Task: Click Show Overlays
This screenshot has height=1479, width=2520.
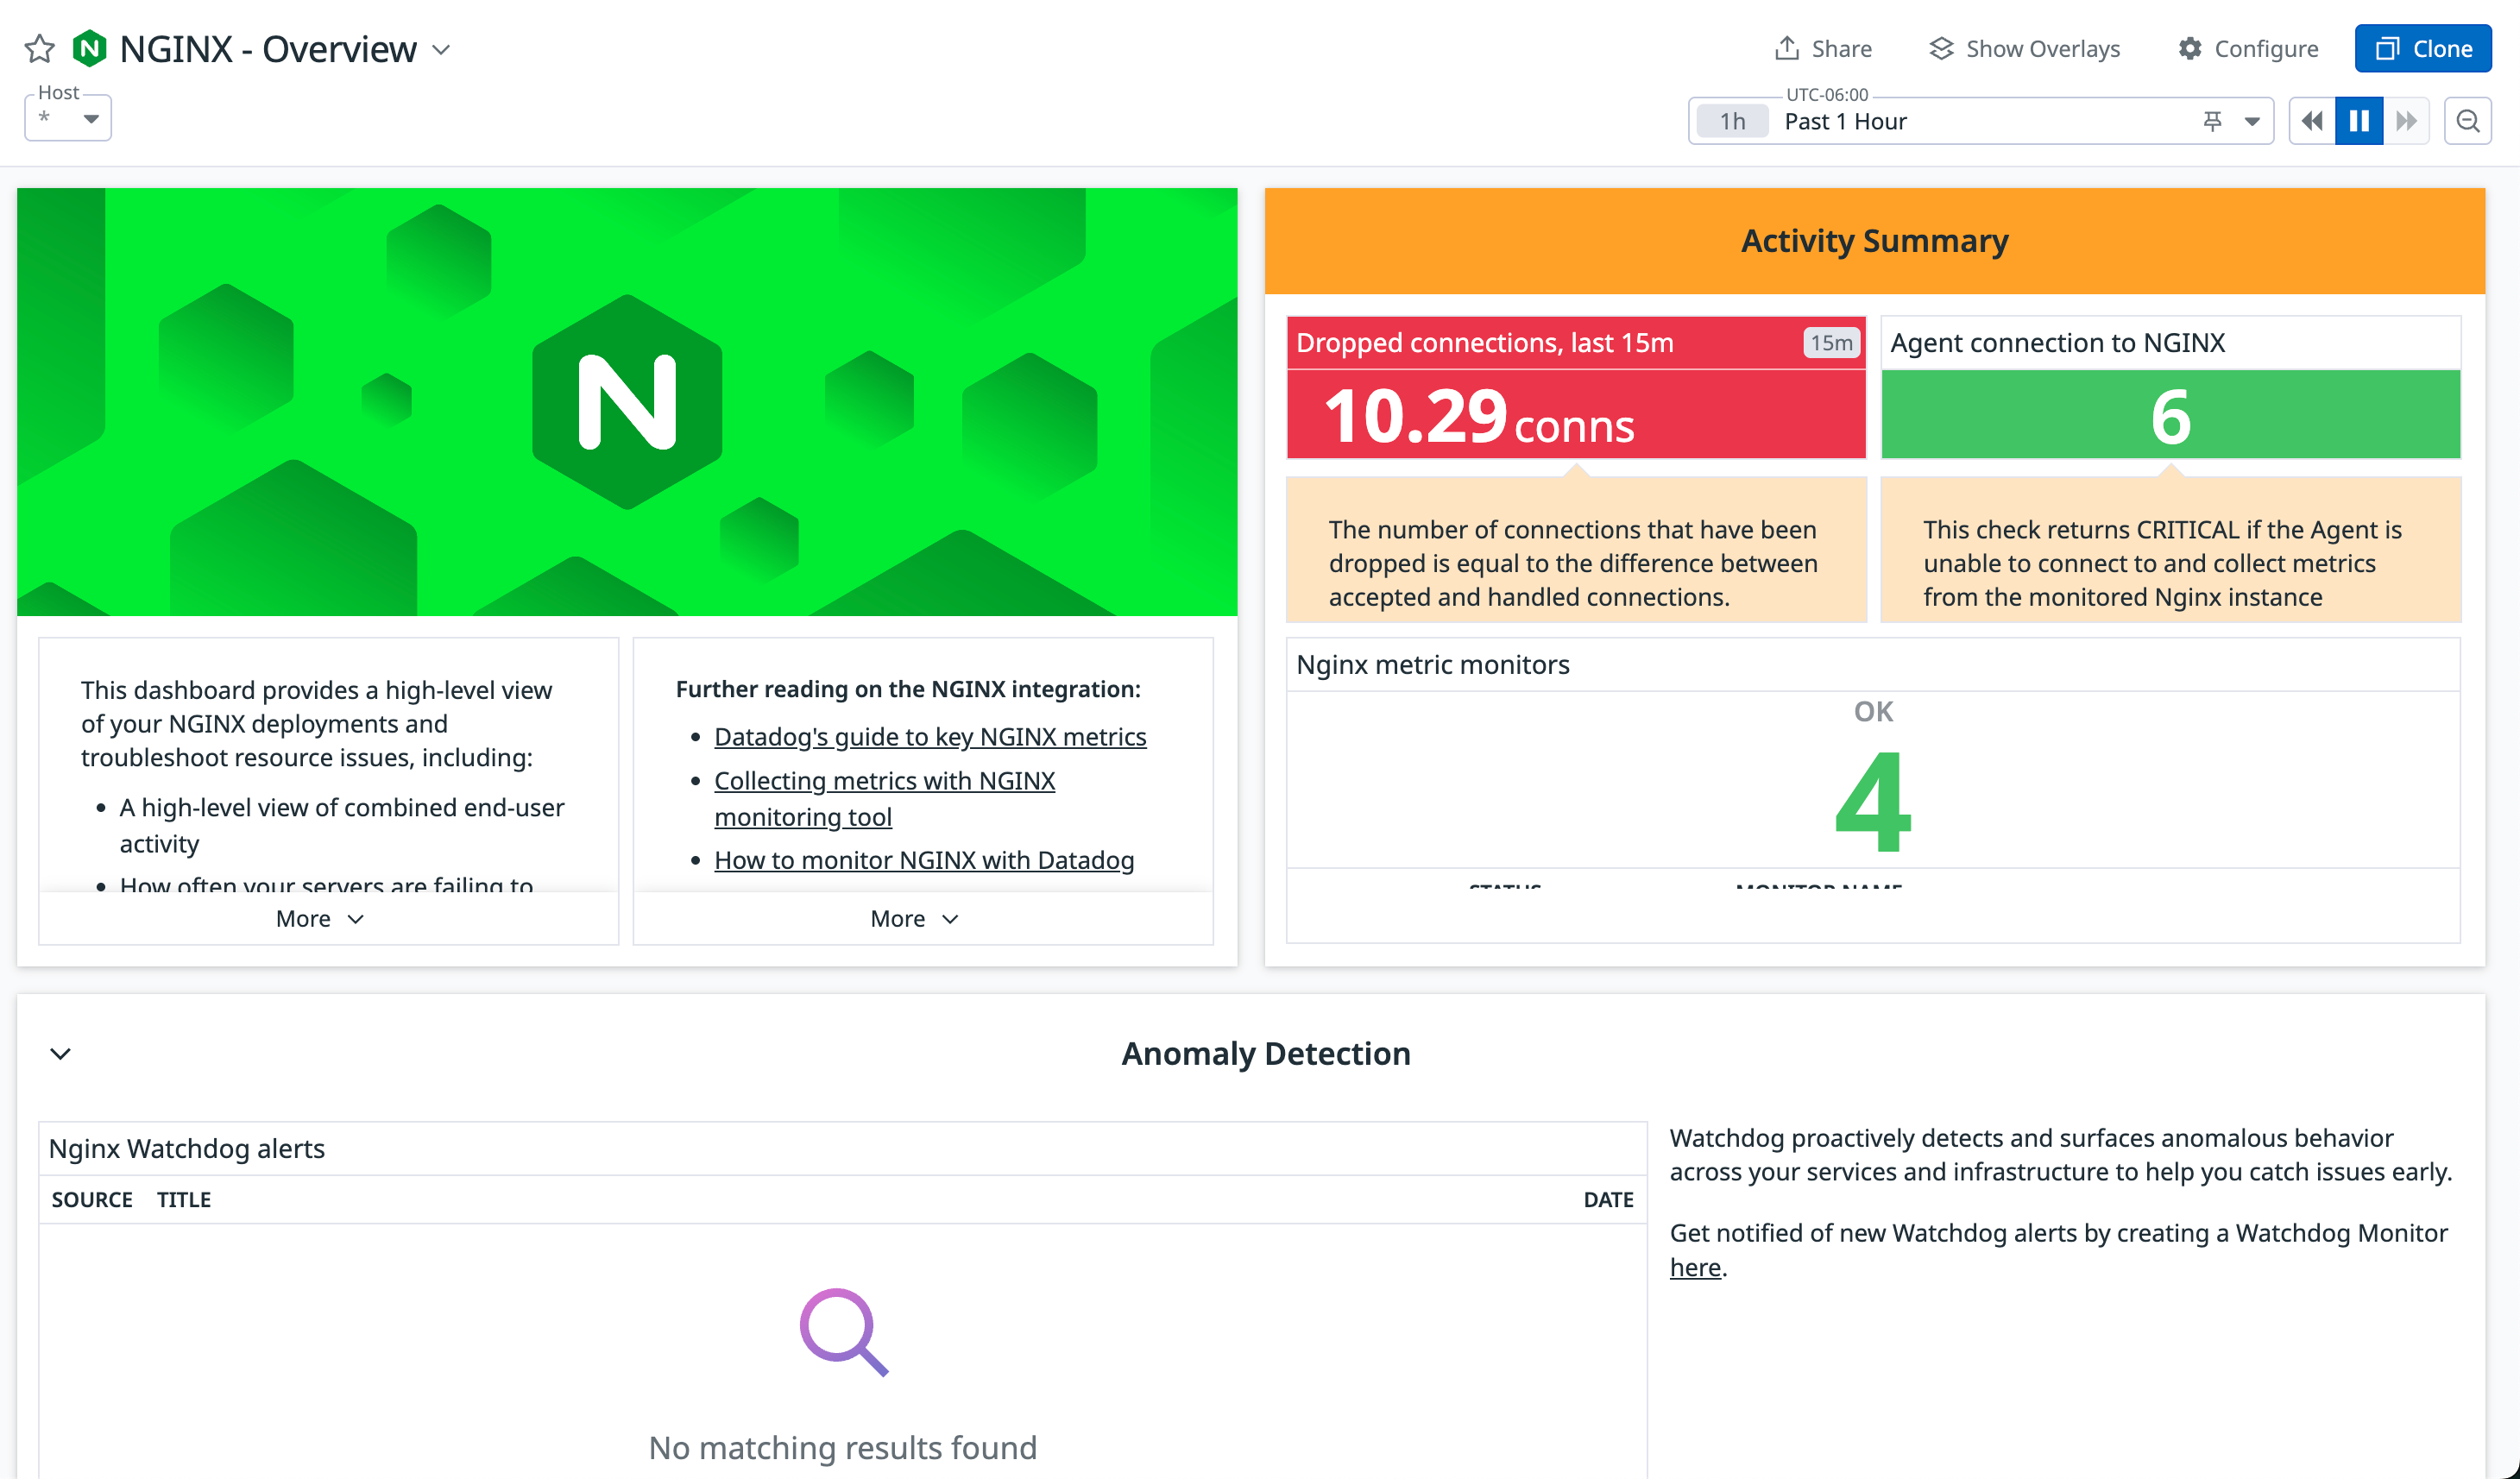Action: (2024, 48)
